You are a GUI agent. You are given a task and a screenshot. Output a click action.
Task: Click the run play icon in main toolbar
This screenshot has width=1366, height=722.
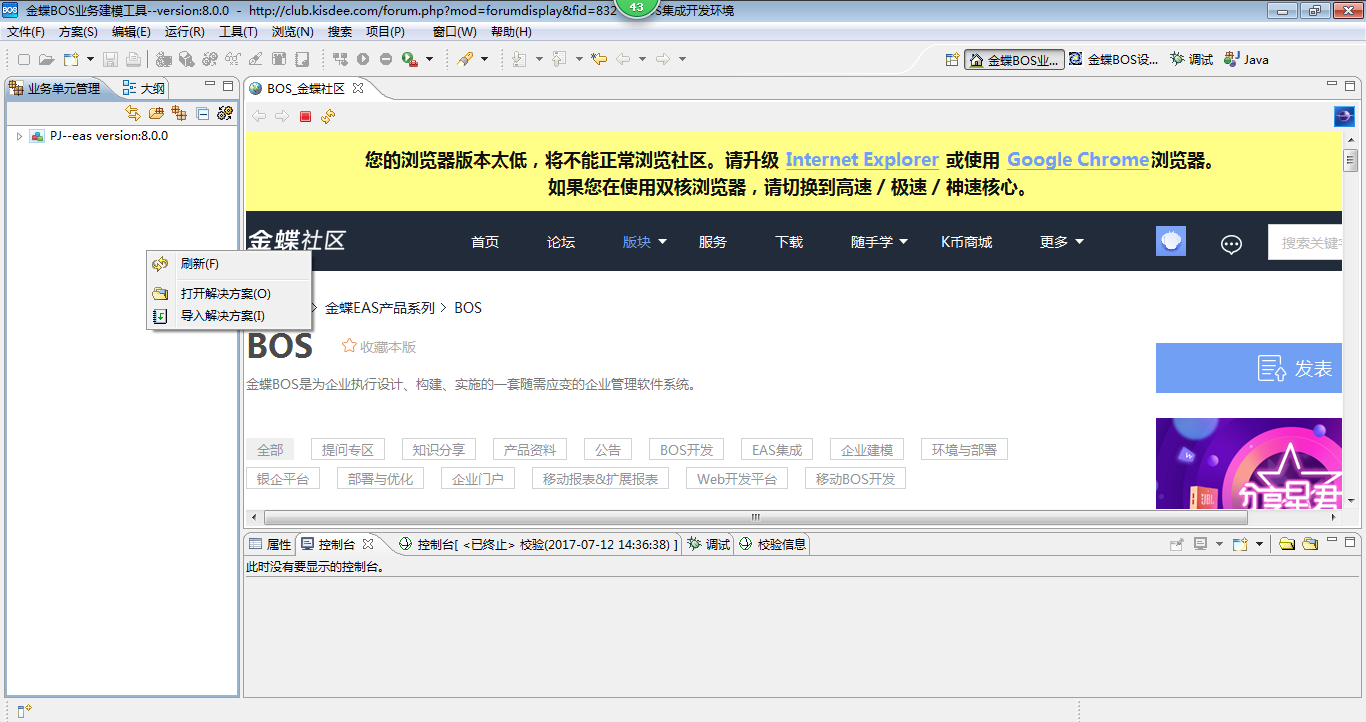[x=363, y=59]
